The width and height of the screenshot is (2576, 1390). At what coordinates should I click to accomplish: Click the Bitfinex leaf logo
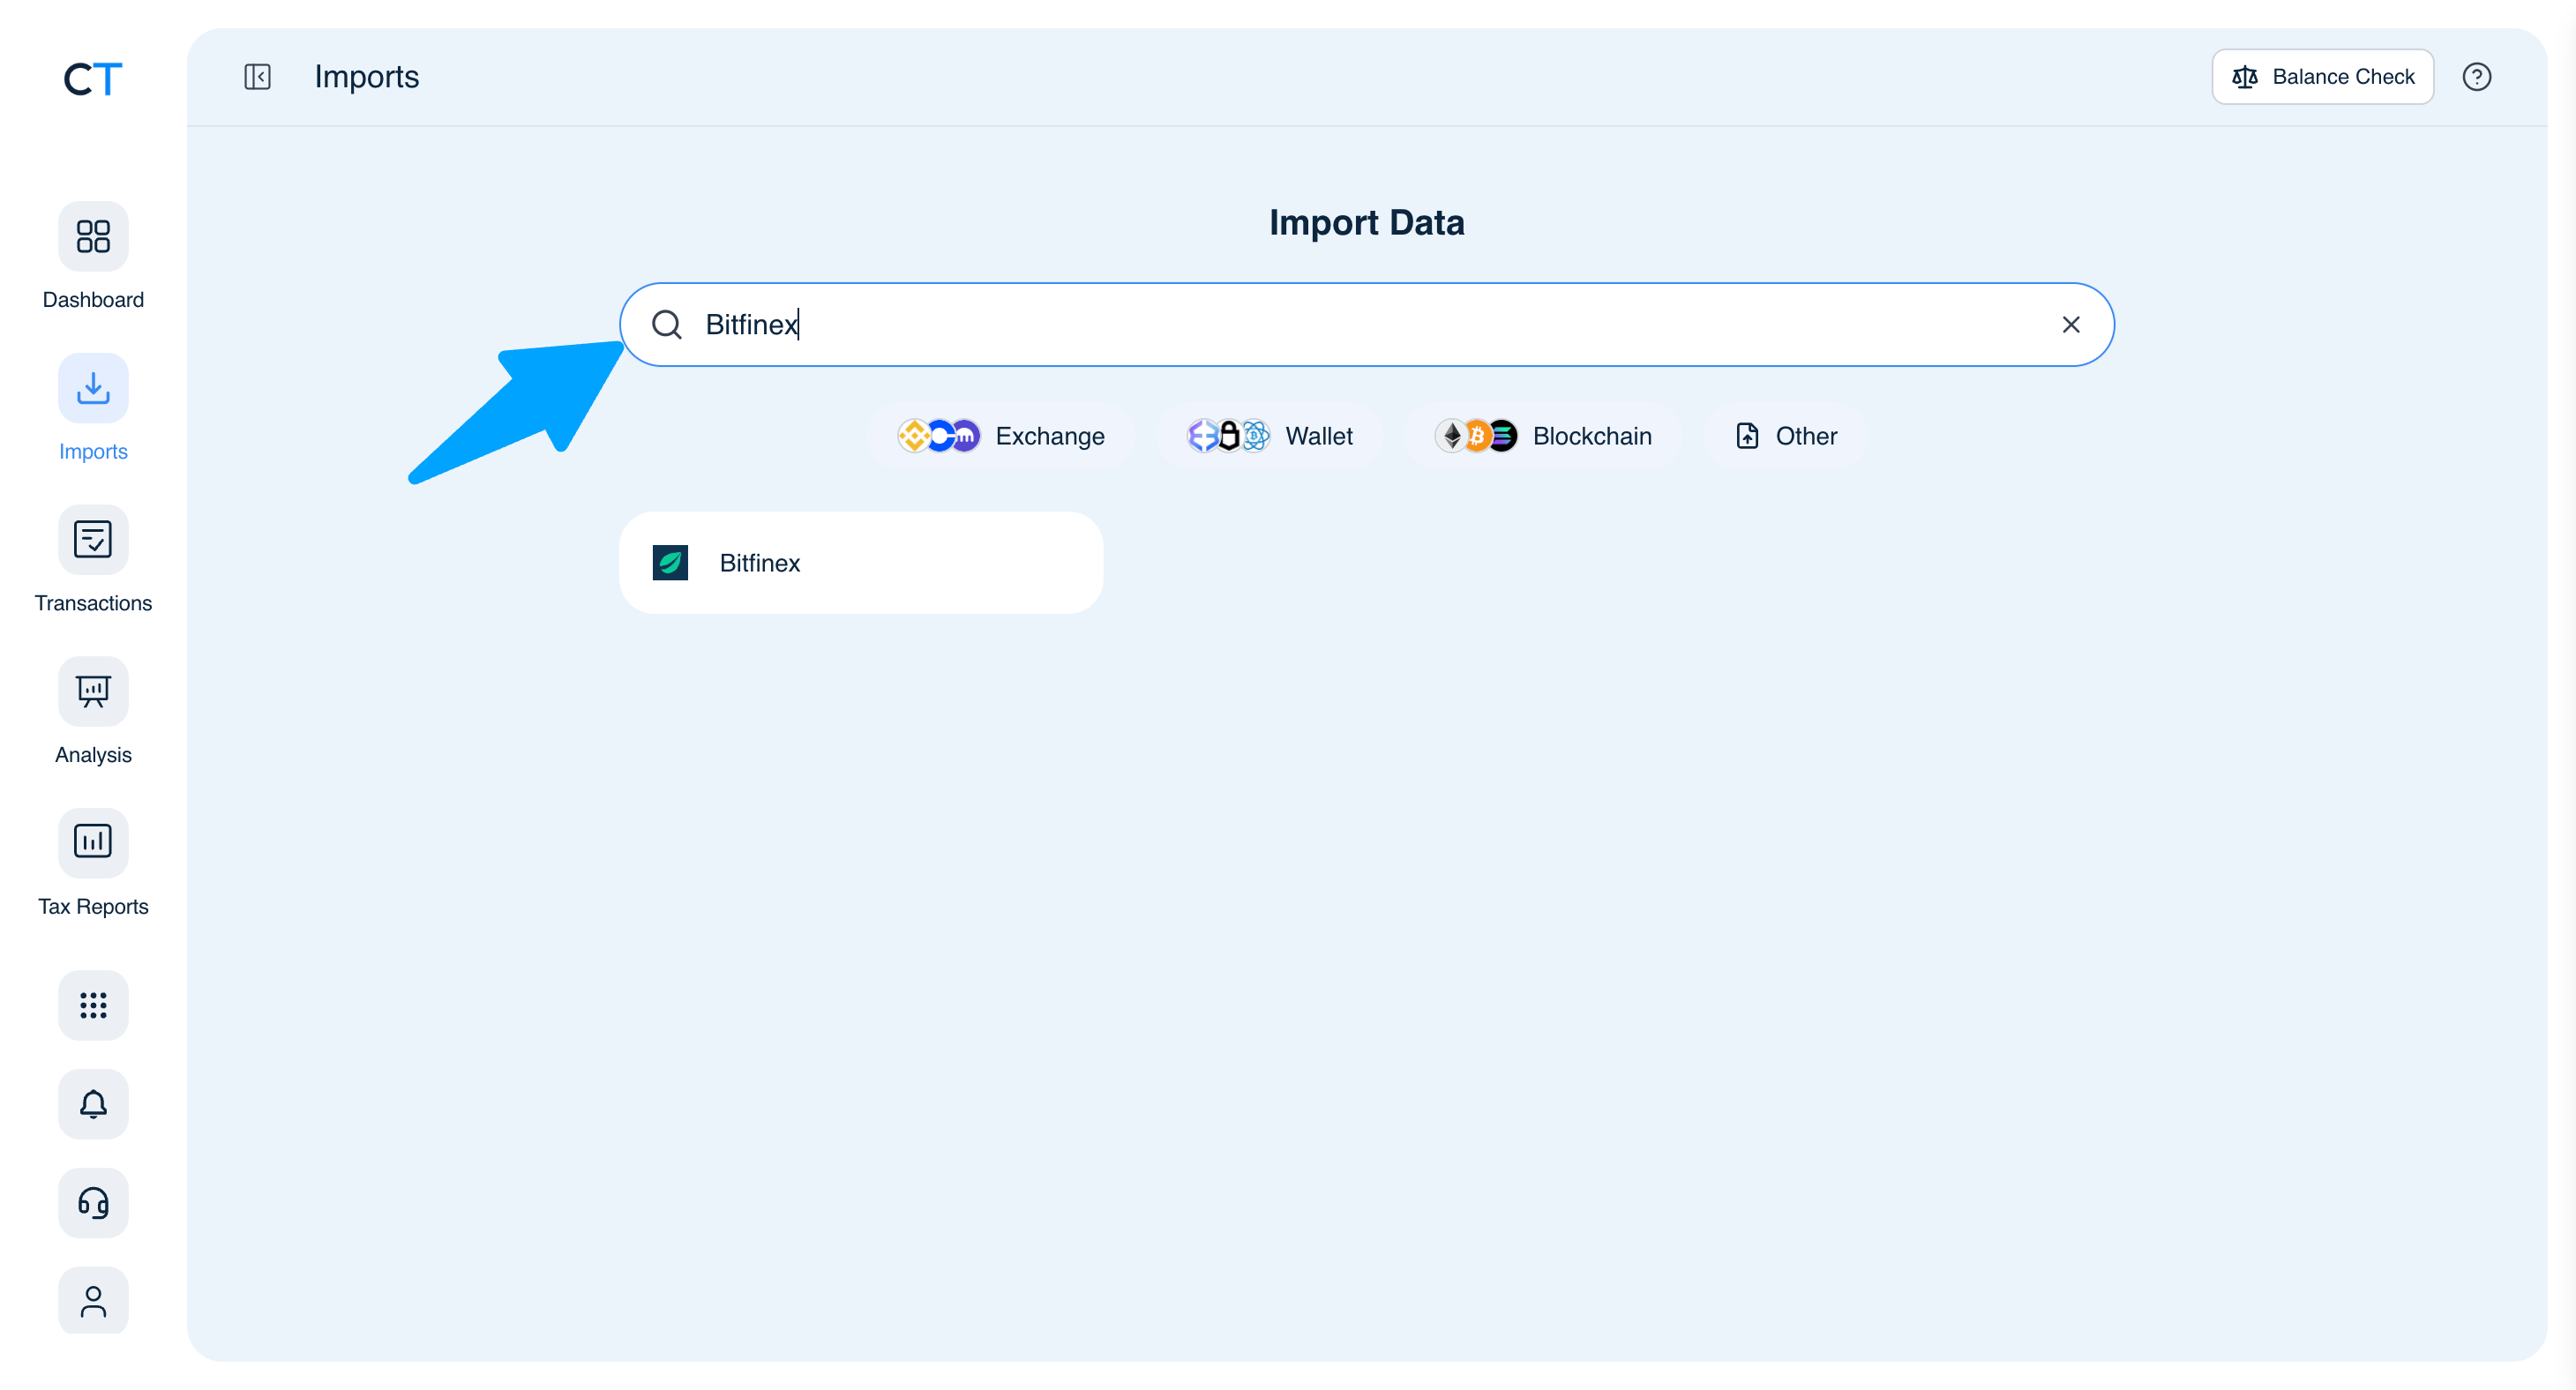pyautogui.click(x=670, y=563)
